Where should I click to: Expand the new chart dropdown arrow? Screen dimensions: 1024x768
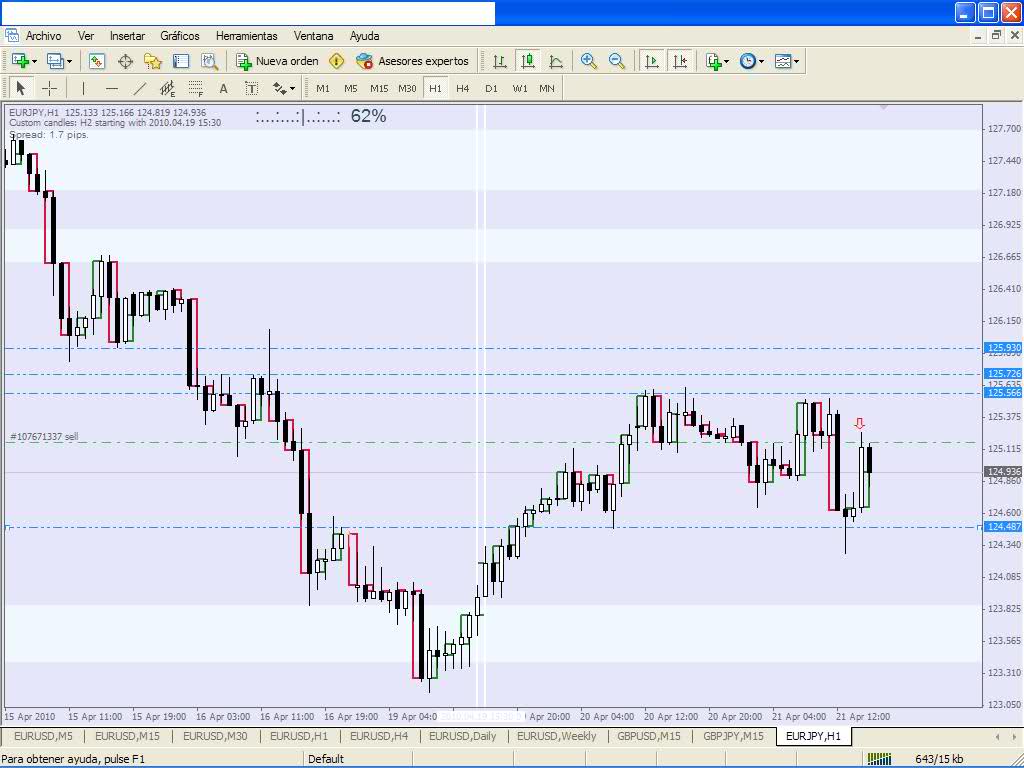point(34,61)
